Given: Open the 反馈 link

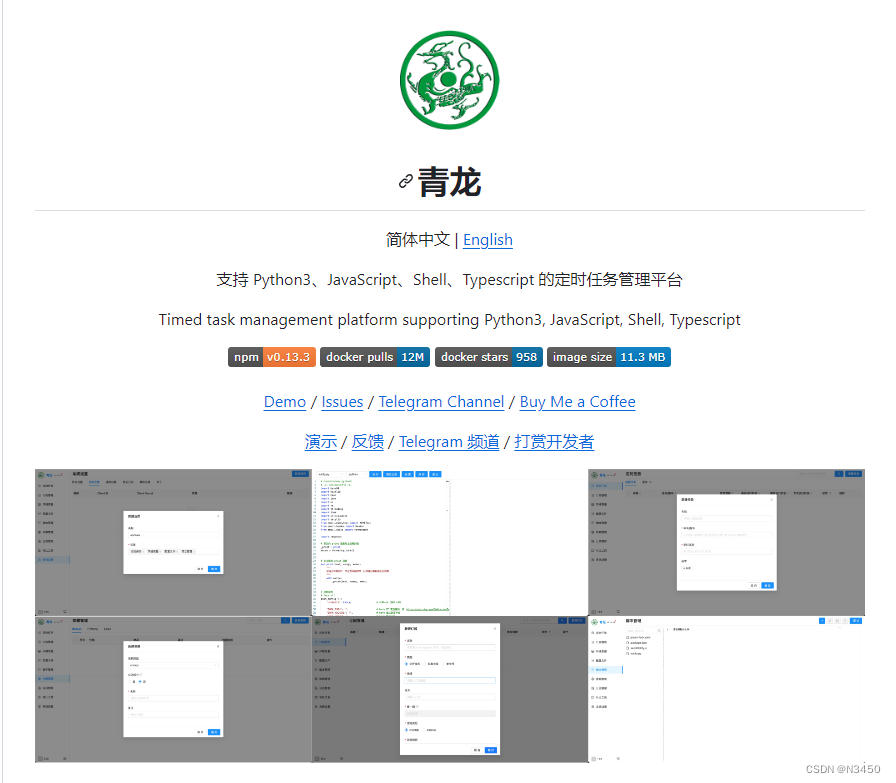Looking at the screenshot, I should point(367,442).
